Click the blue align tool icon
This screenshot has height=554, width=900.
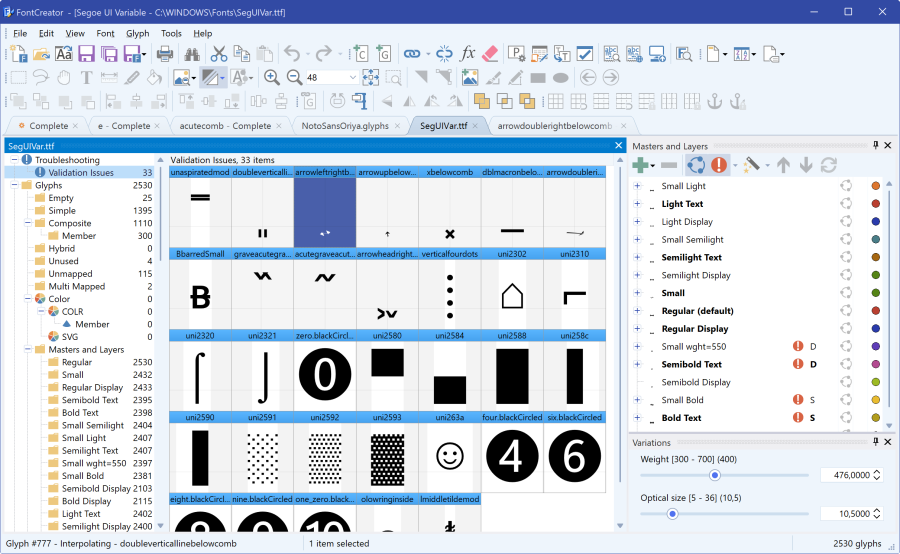360,102
